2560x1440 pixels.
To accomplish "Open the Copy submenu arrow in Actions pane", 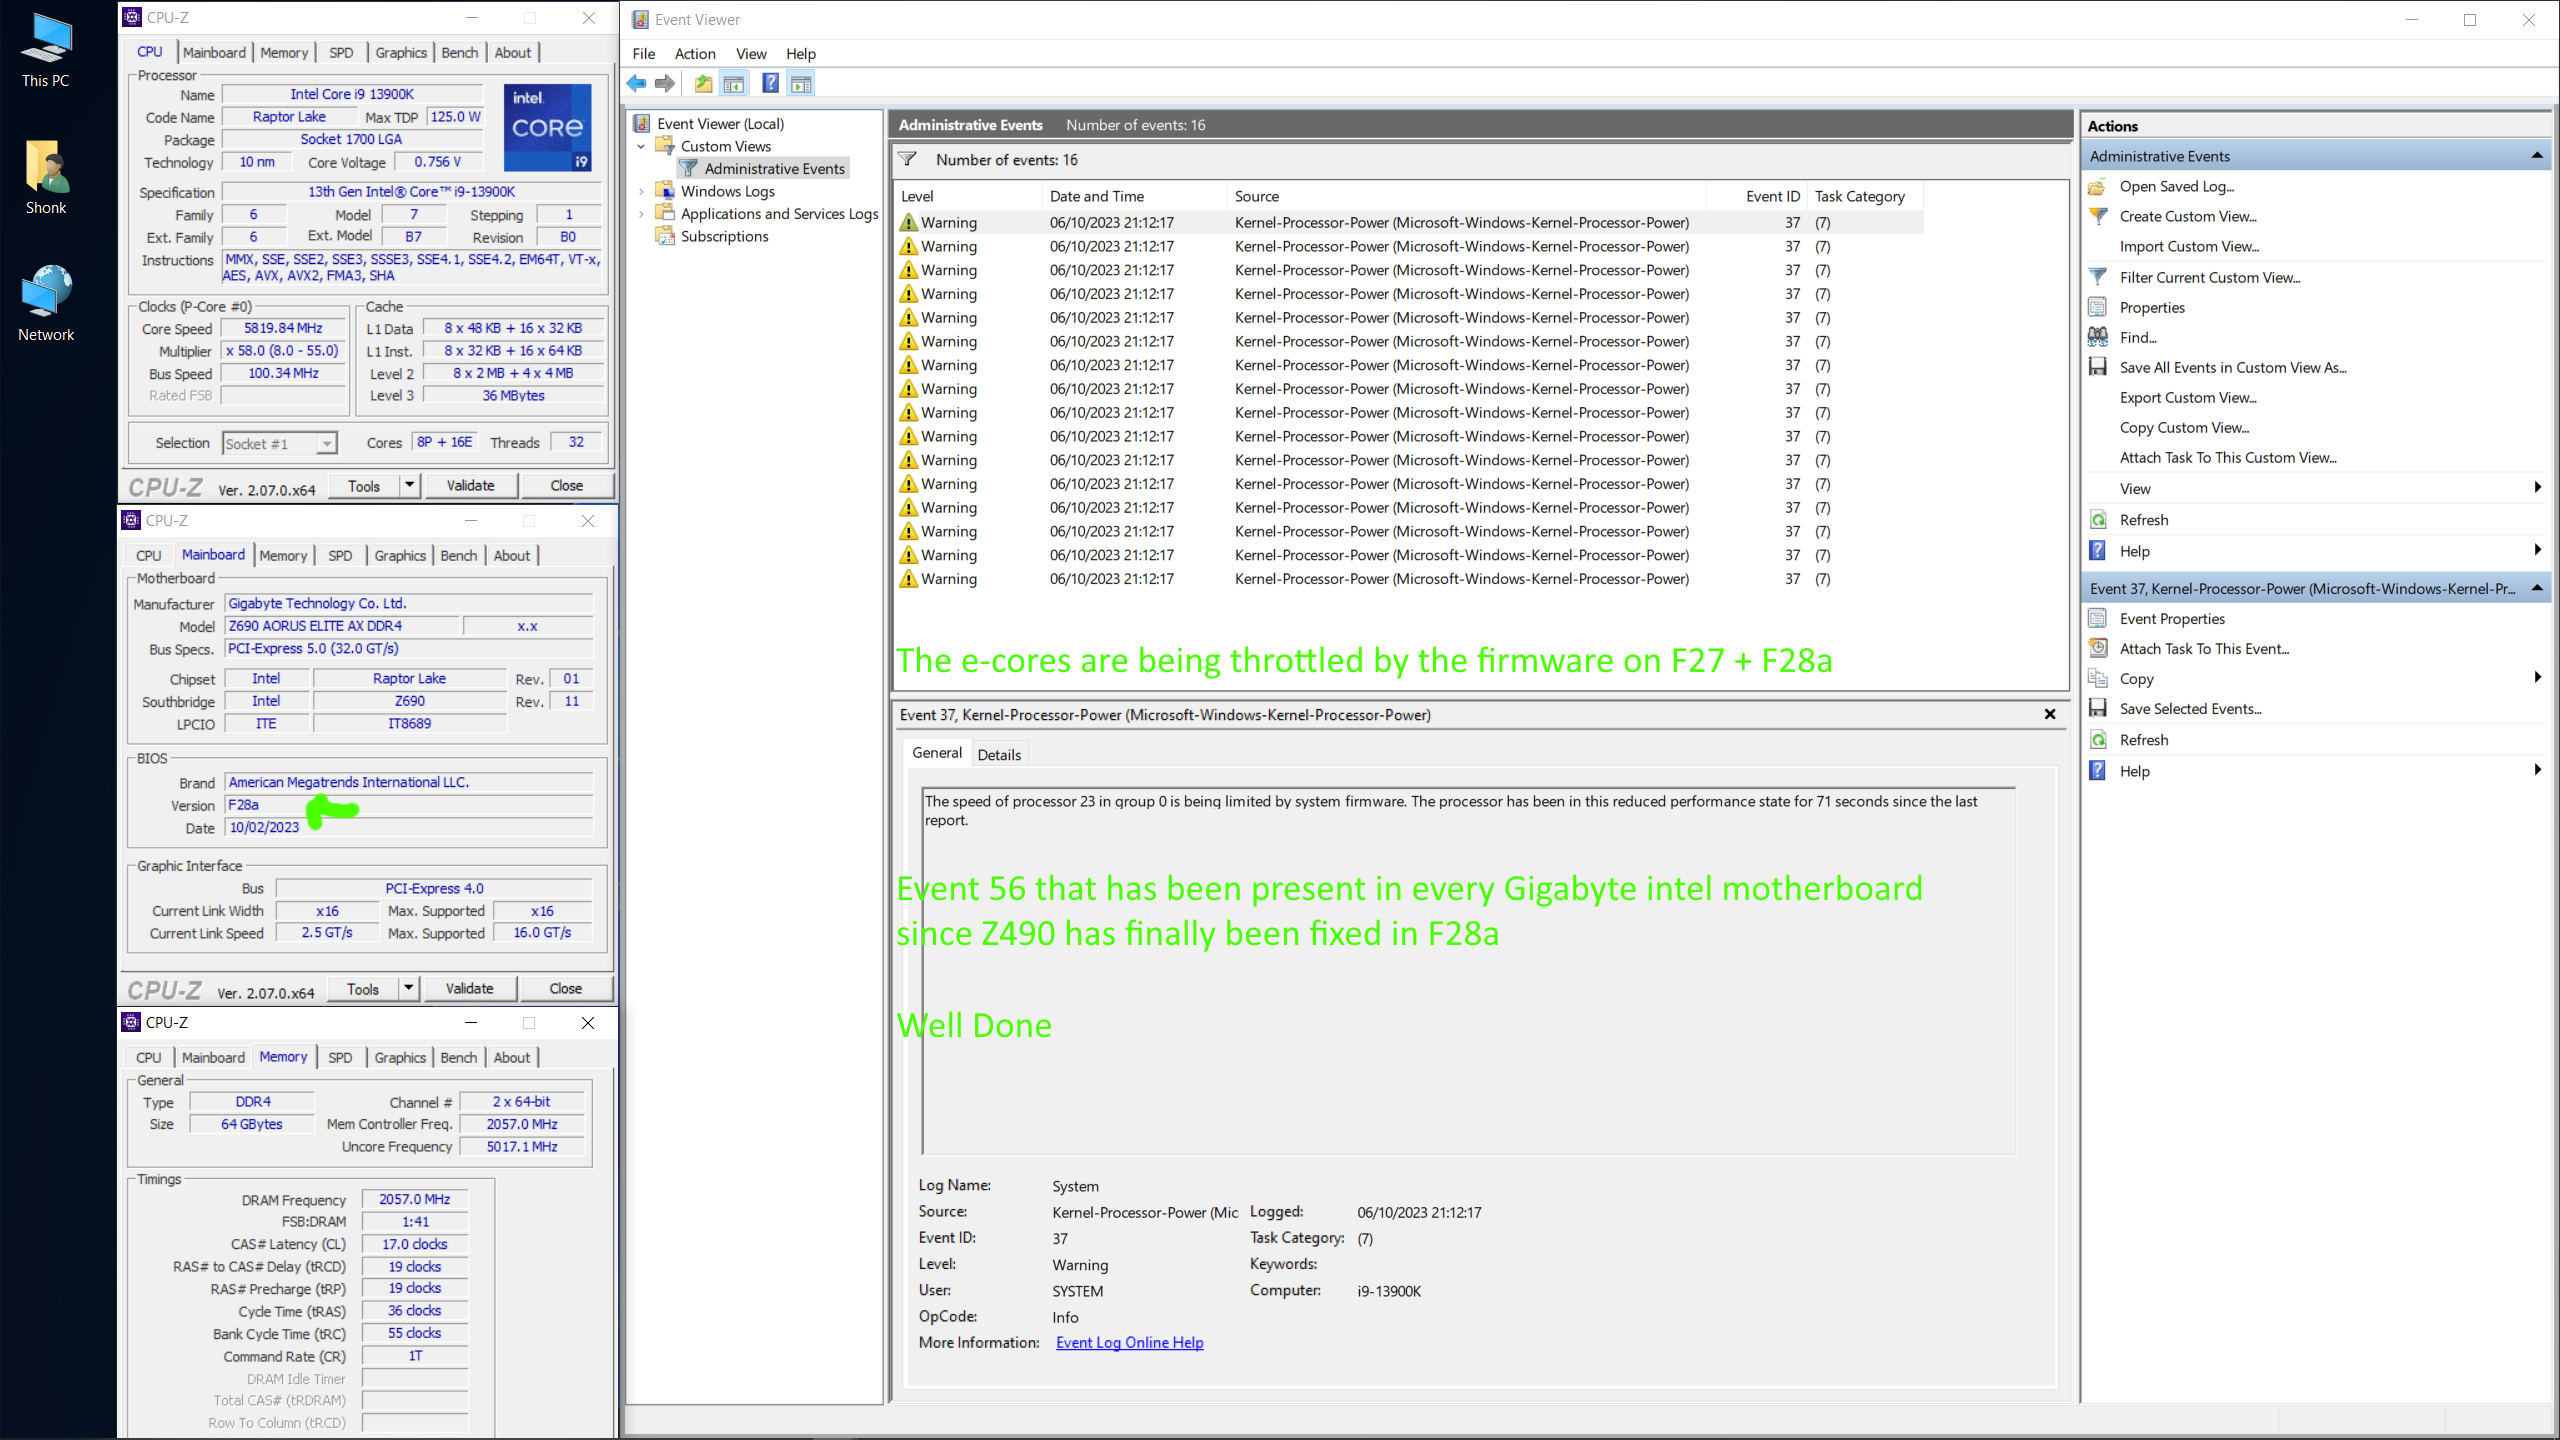I will [x=2537, y=678].
